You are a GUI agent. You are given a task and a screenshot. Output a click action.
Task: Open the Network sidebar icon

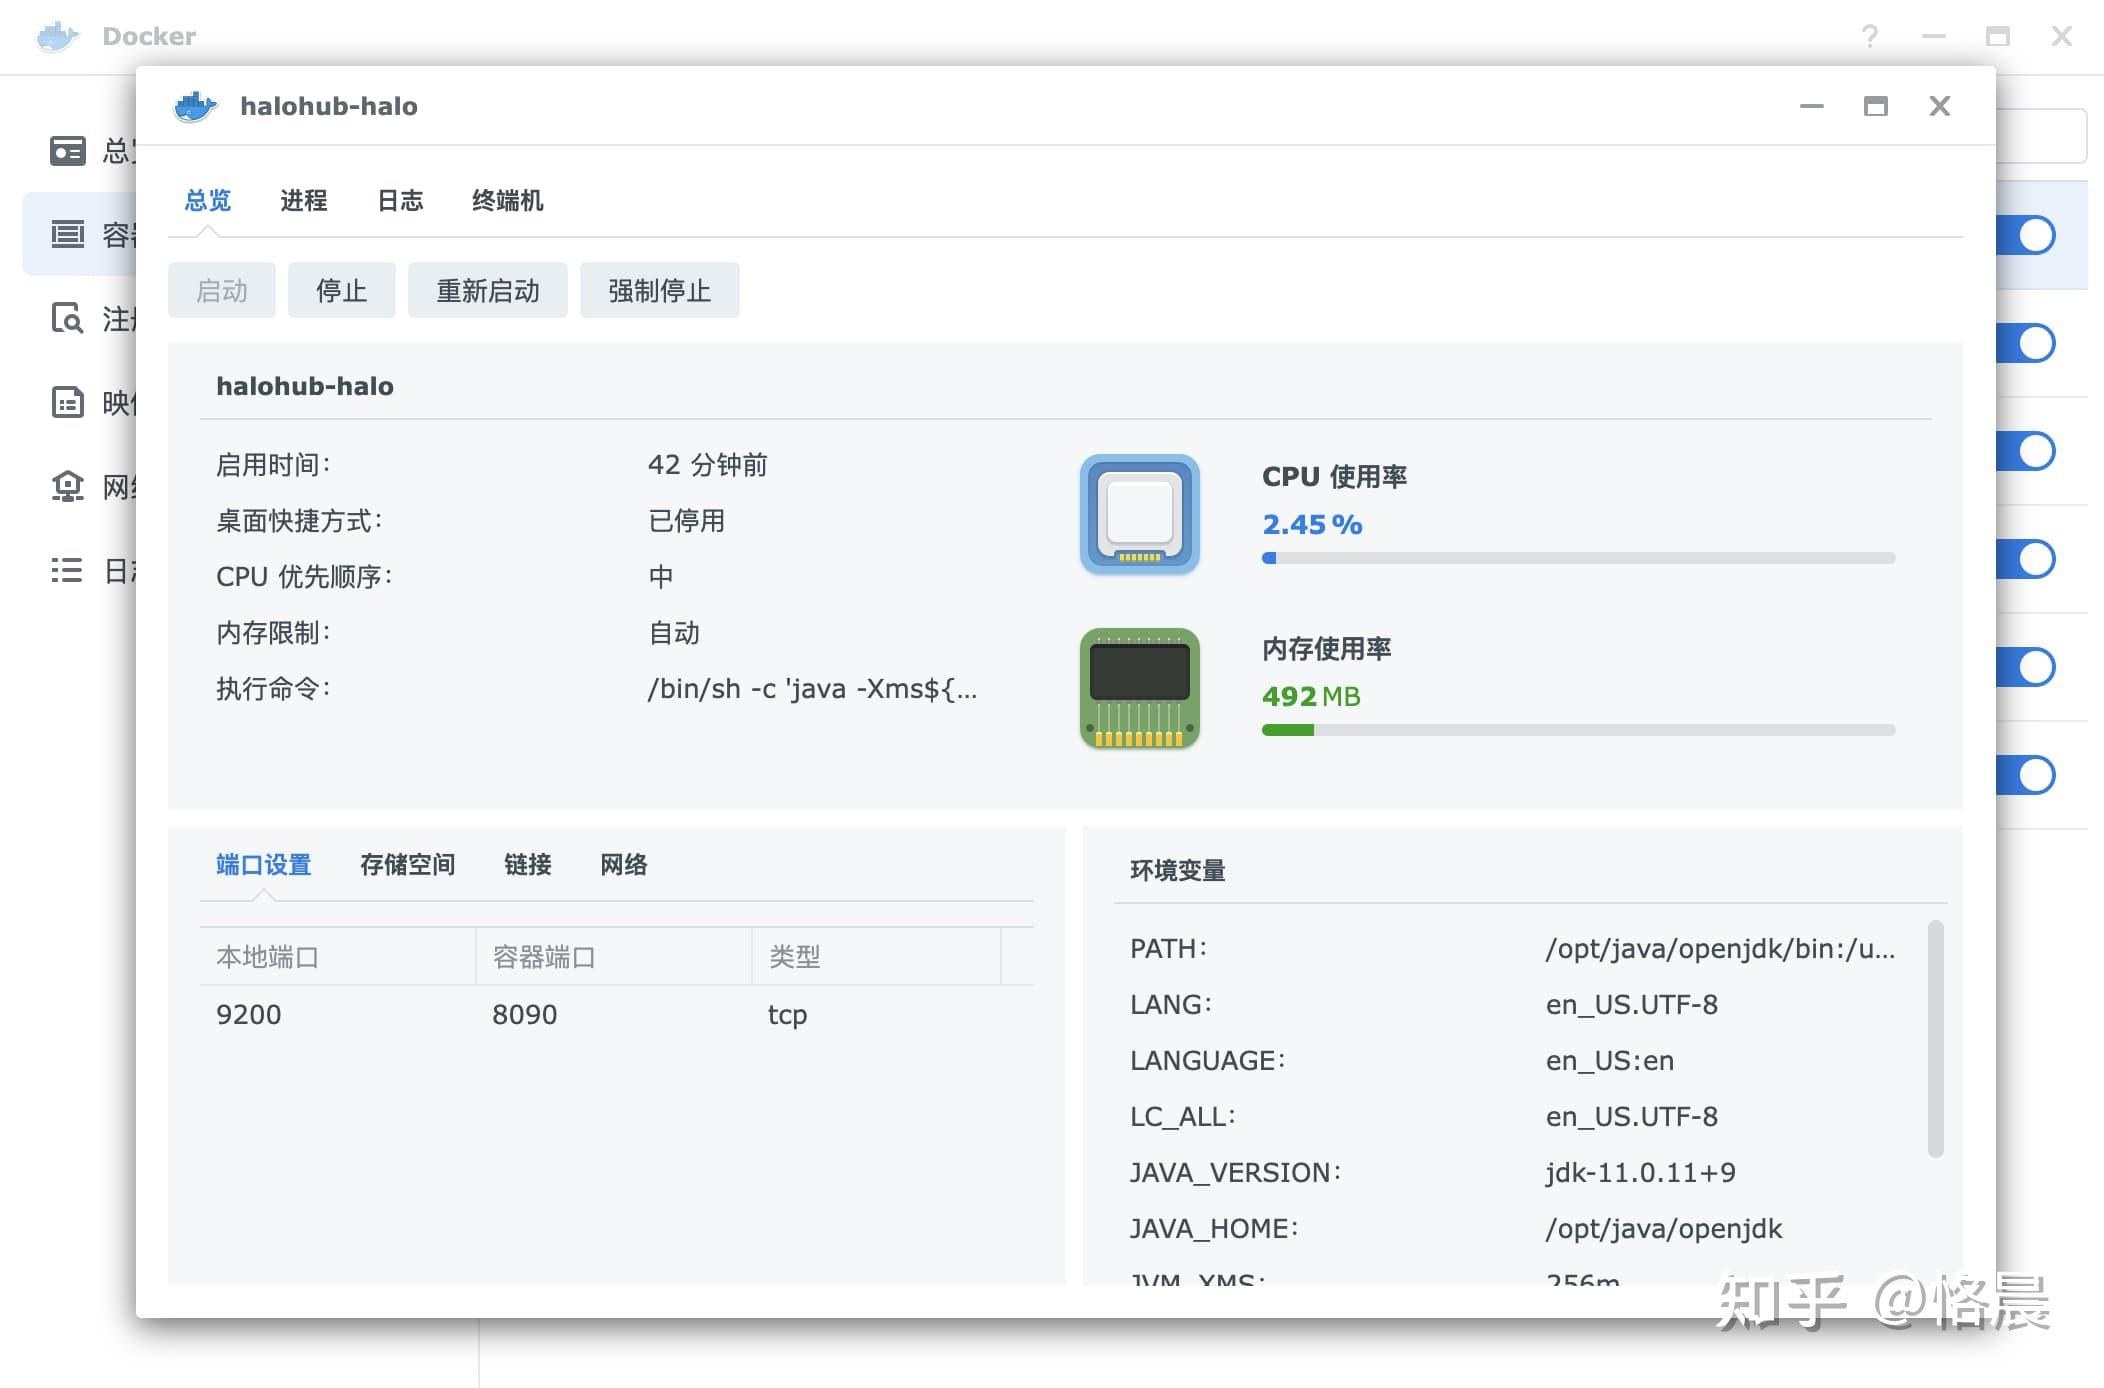coord(68,487)
